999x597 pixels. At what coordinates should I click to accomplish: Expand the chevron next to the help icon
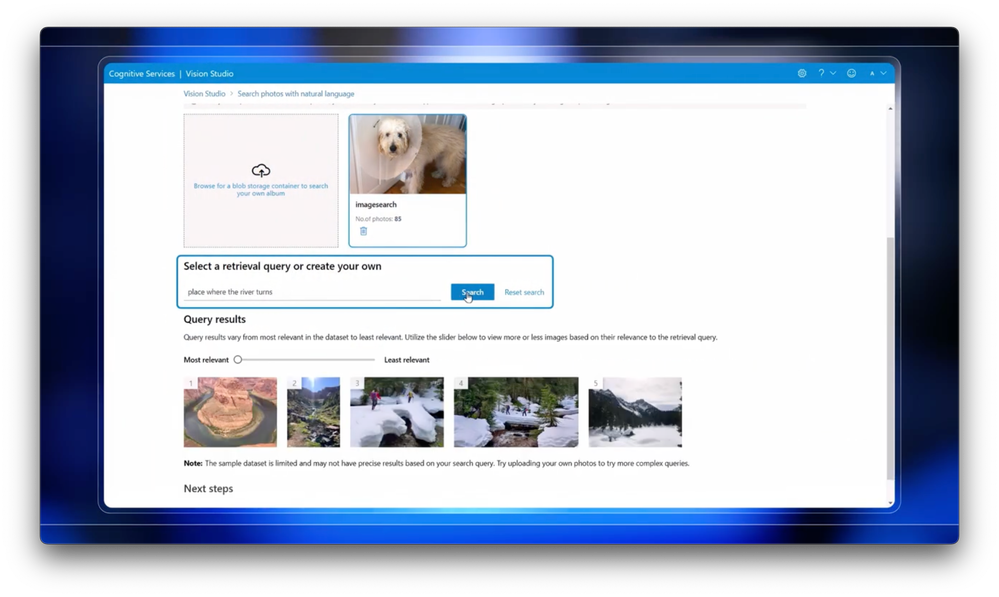[x=833, y=73]
